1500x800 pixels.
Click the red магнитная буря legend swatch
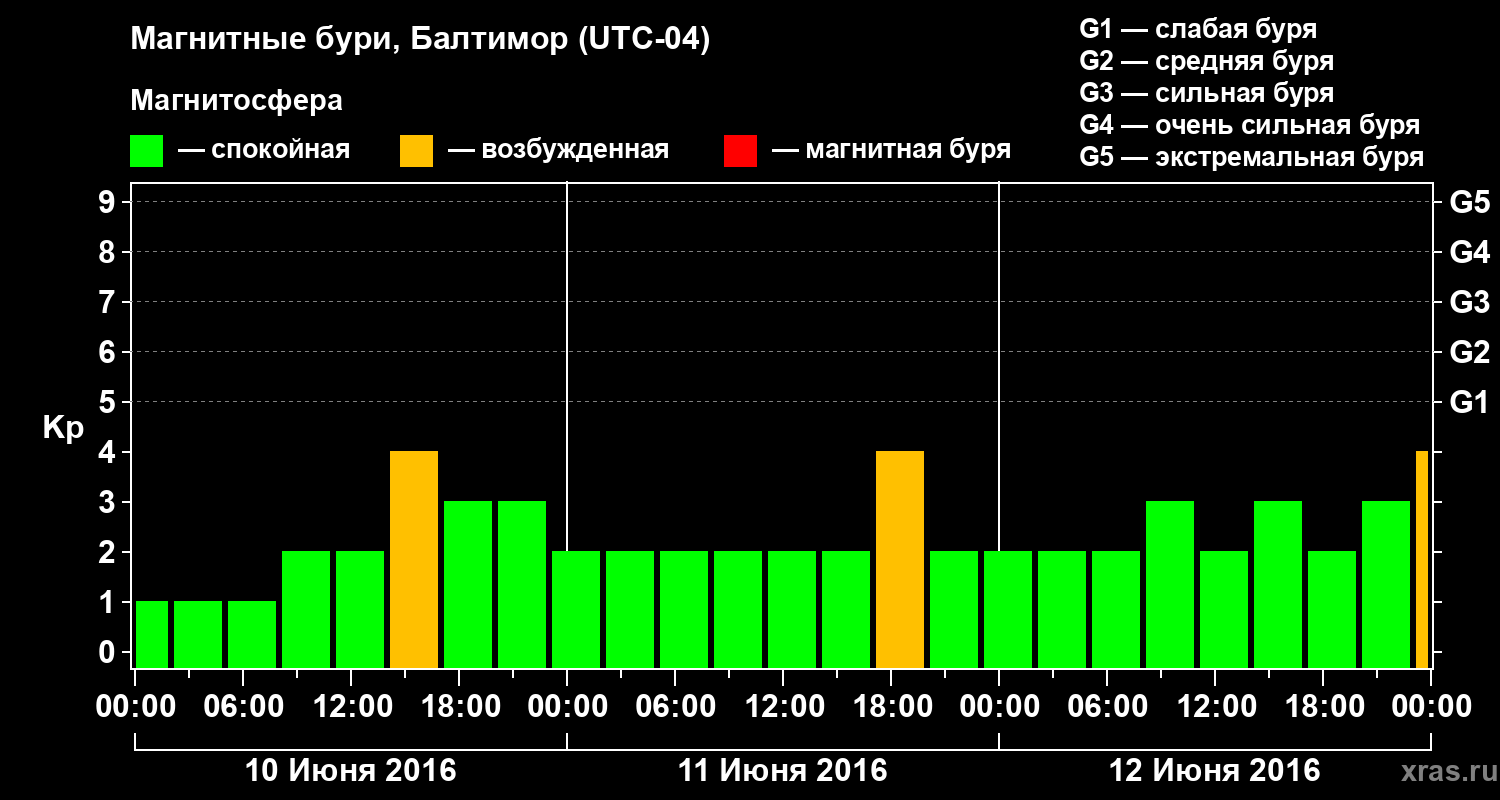[x=740, y=151]
